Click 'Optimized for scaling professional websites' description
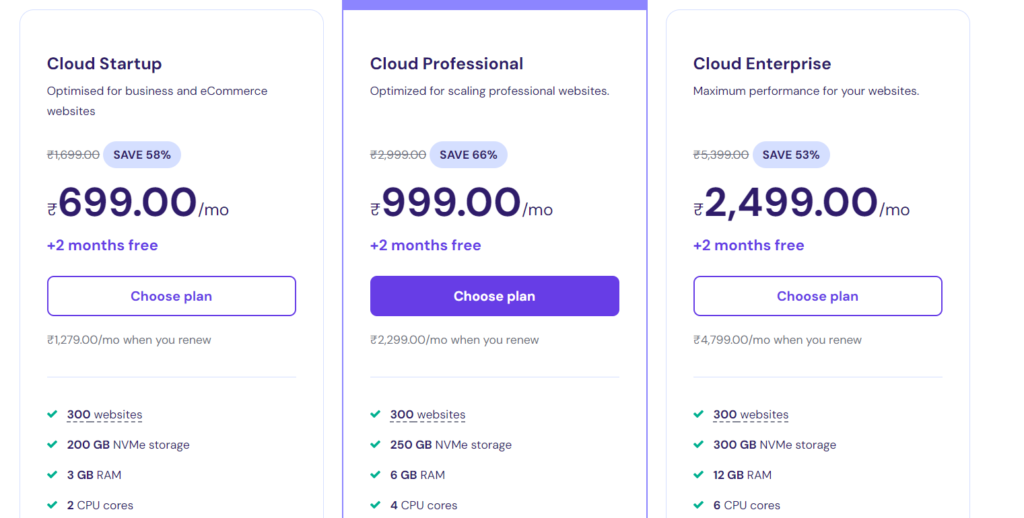The height and width of the screenshot is (518, 1024). point(490,91)
